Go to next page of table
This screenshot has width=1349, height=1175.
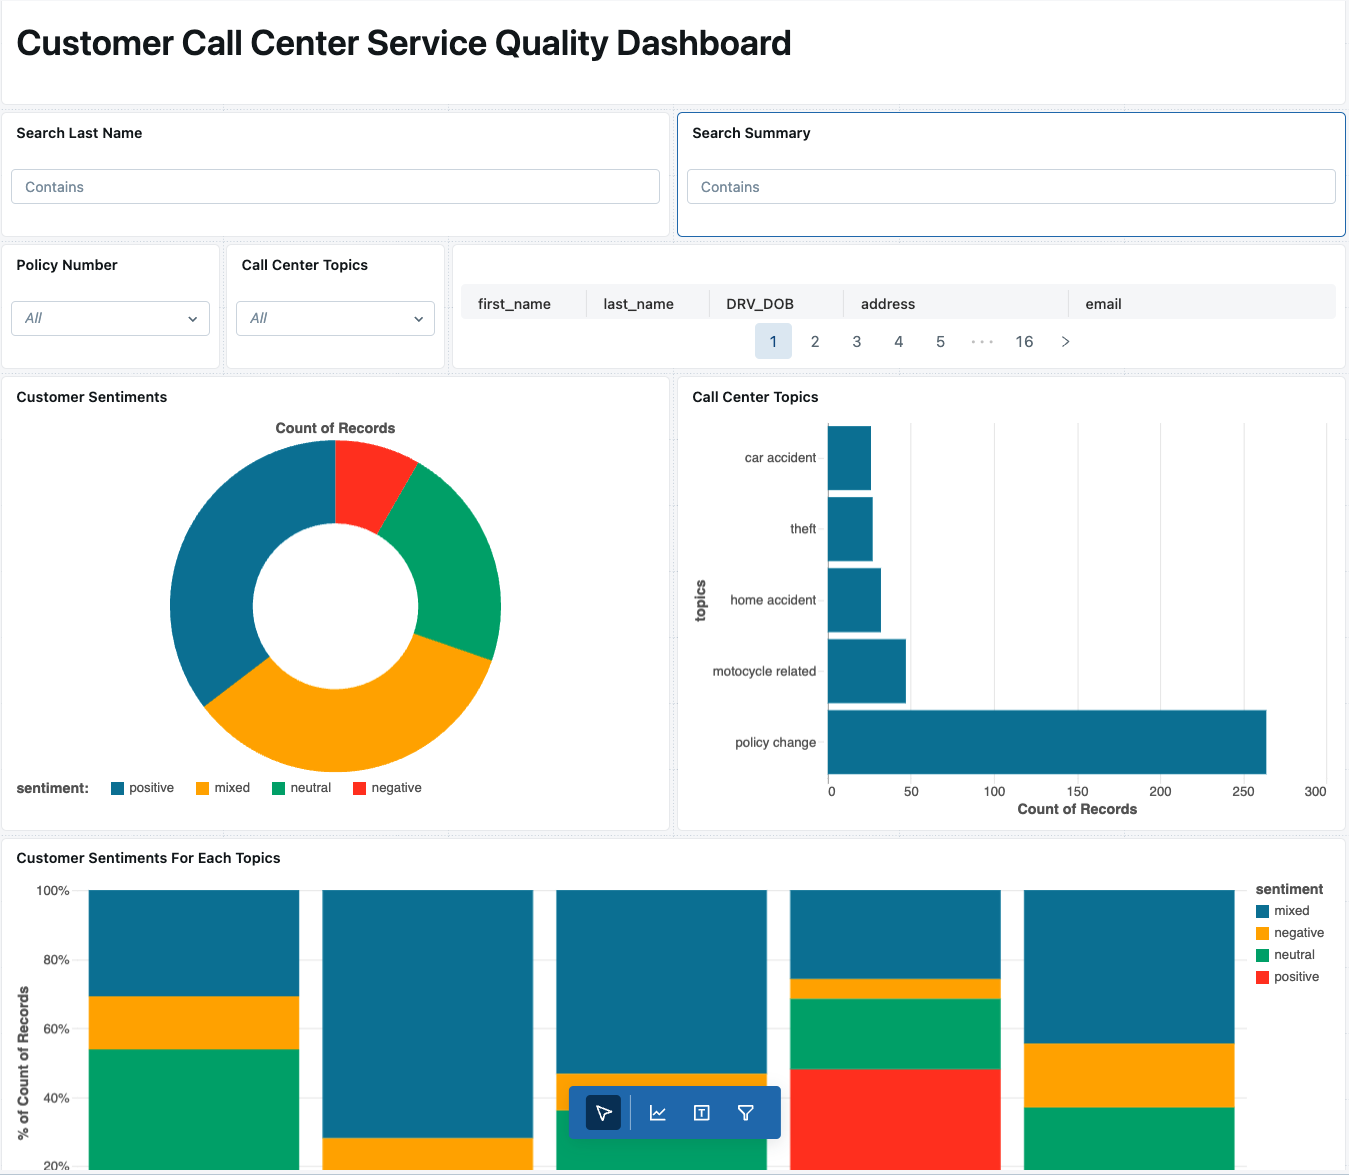point(1066,342)
